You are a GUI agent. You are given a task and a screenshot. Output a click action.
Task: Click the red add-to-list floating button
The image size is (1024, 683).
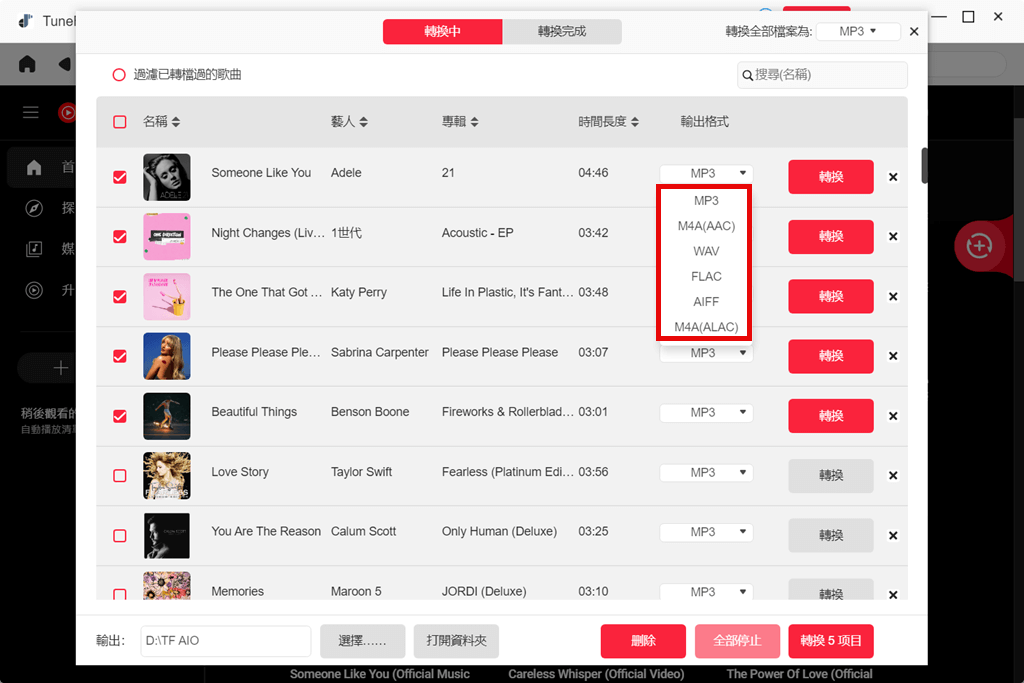tap(979, 246)
